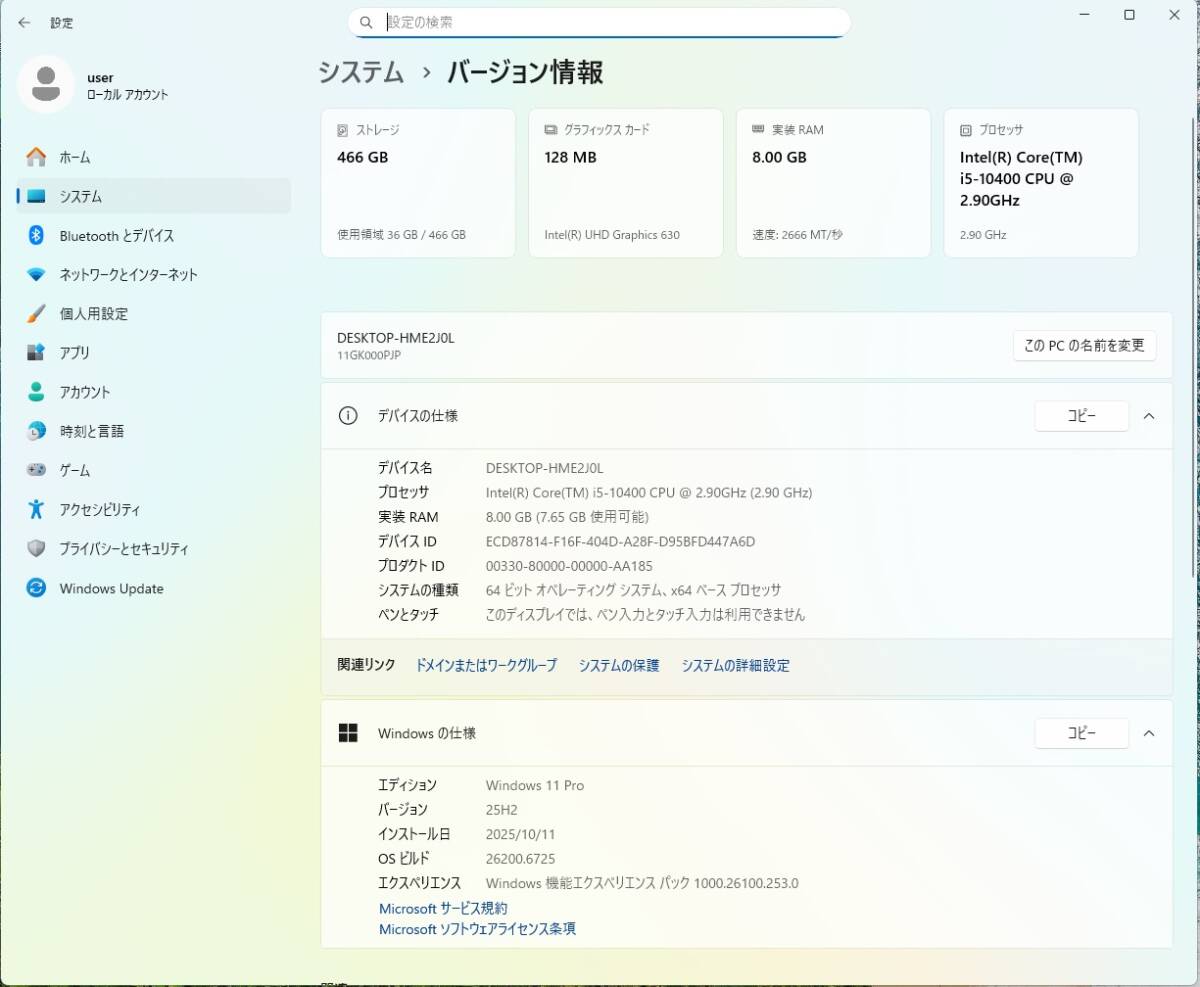Open Bluetooth とデバイス settings
The image size is (1200, 987).
[x=116, y=236]
